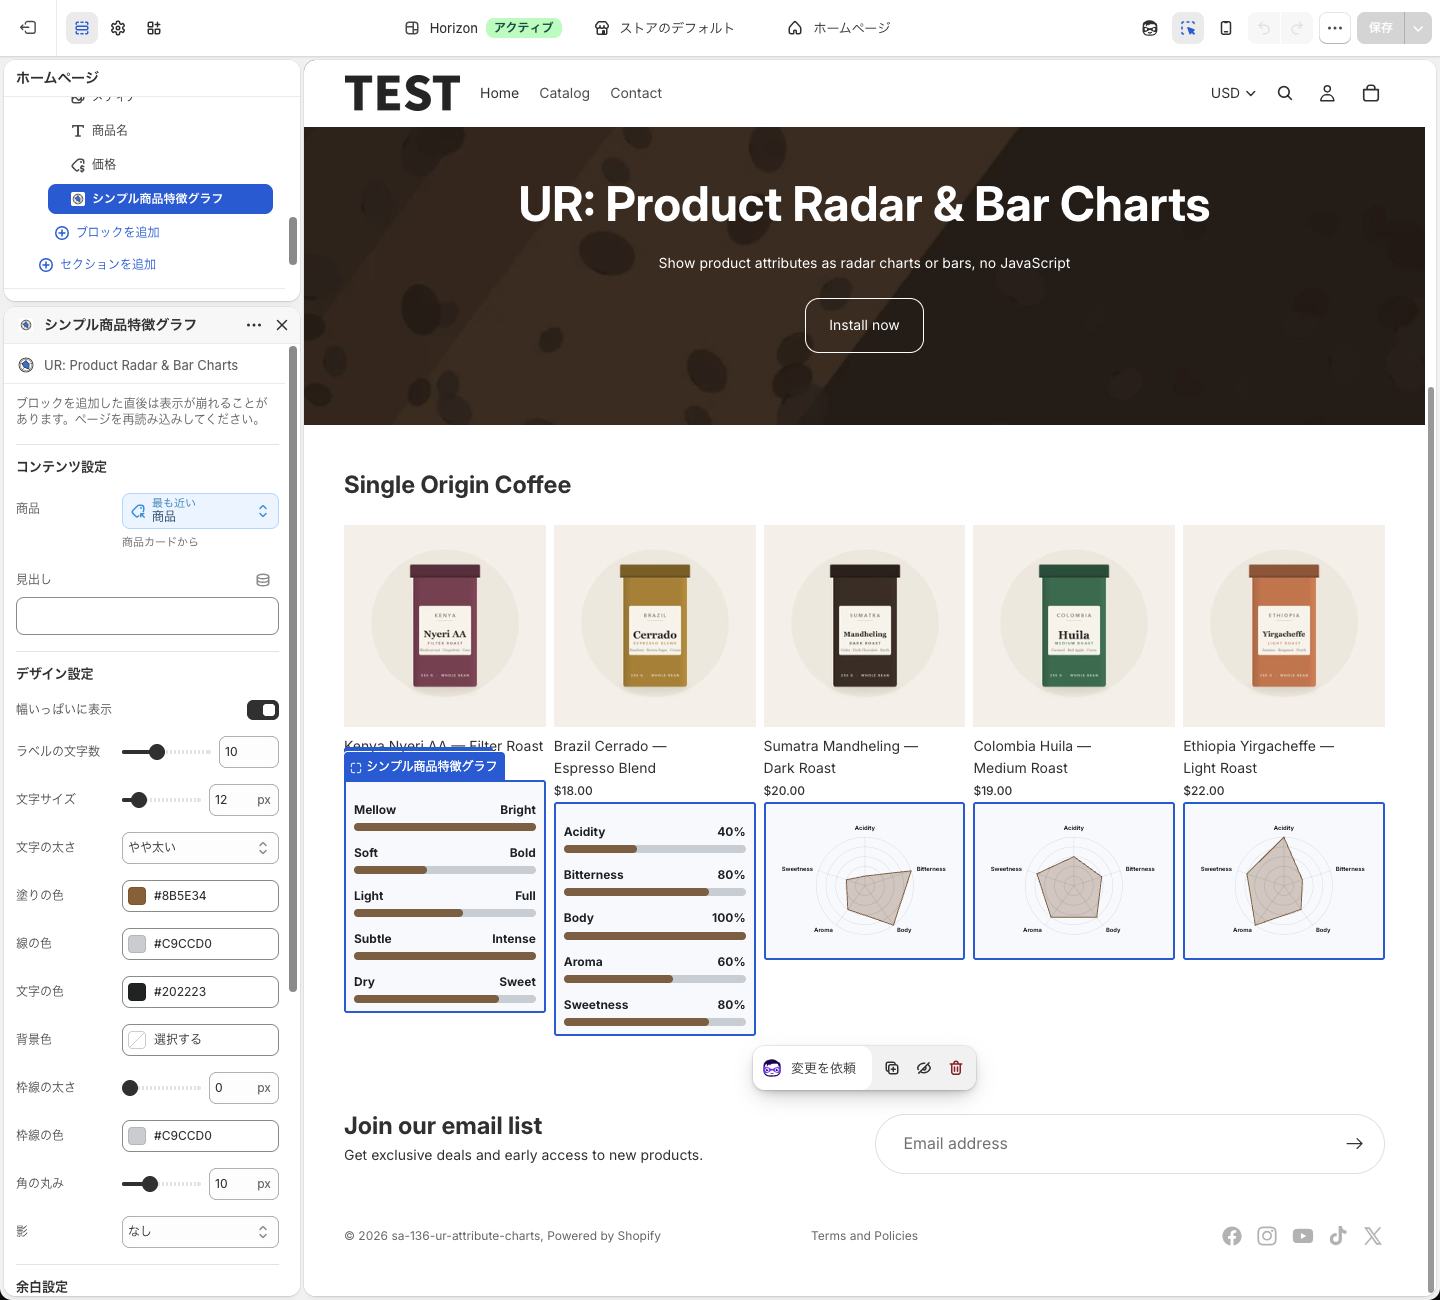Image resolution: width=1440 pixels, height=1300 pixels.
Task: Select the シンプル商品特徴グラフ block row
Action: 160,198
